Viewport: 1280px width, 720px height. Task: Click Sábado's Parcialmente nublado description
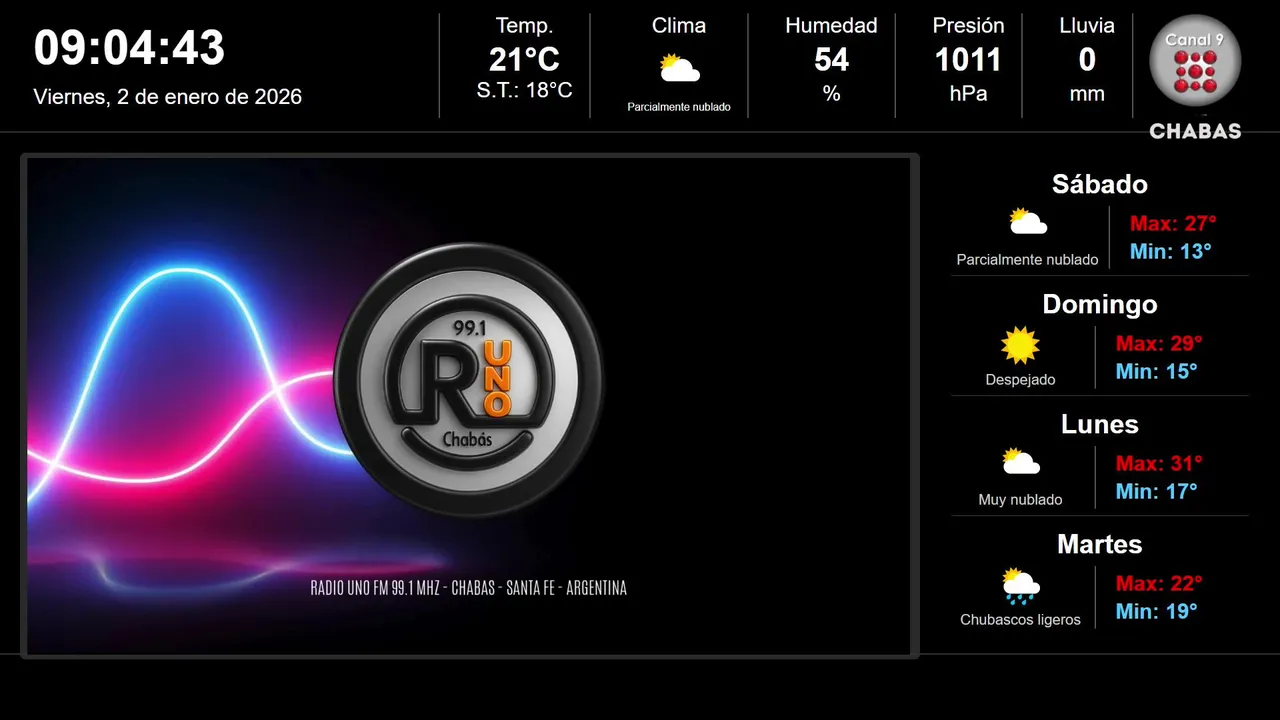point(1027,260)
